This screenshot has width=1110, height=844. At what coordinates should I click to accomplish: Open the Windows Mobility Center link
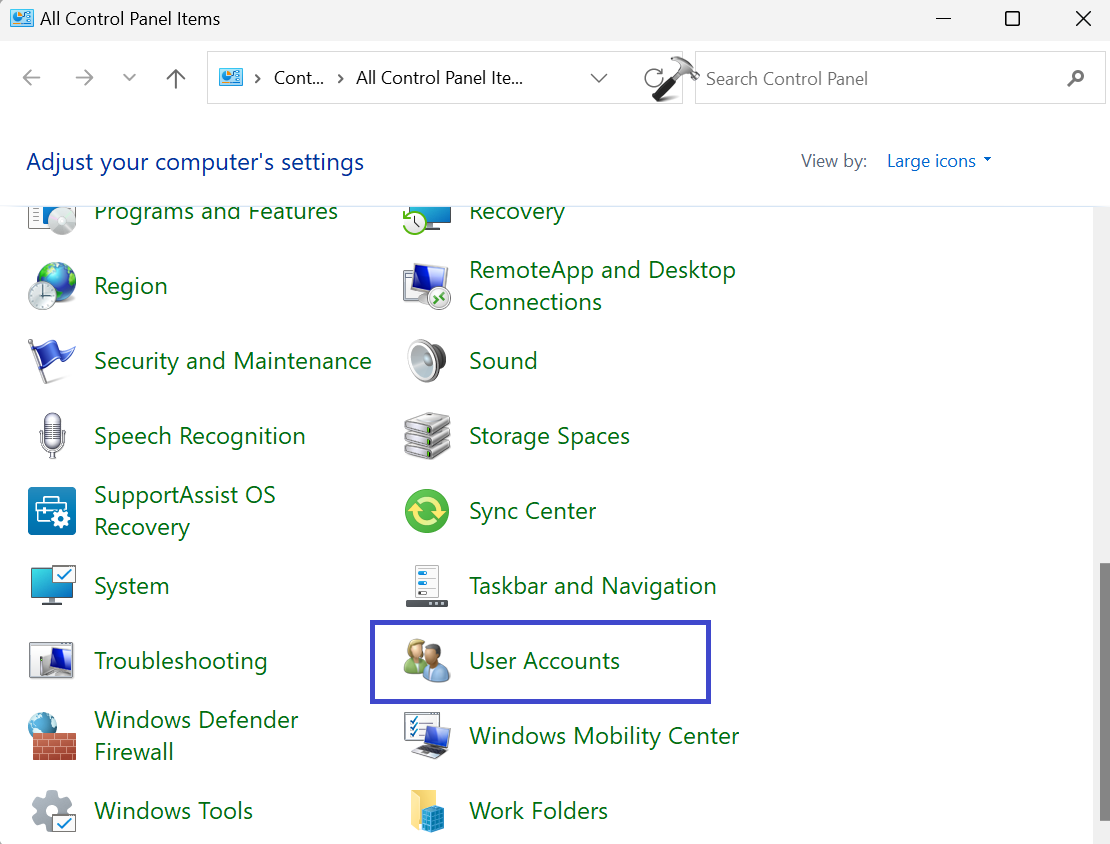604,736
